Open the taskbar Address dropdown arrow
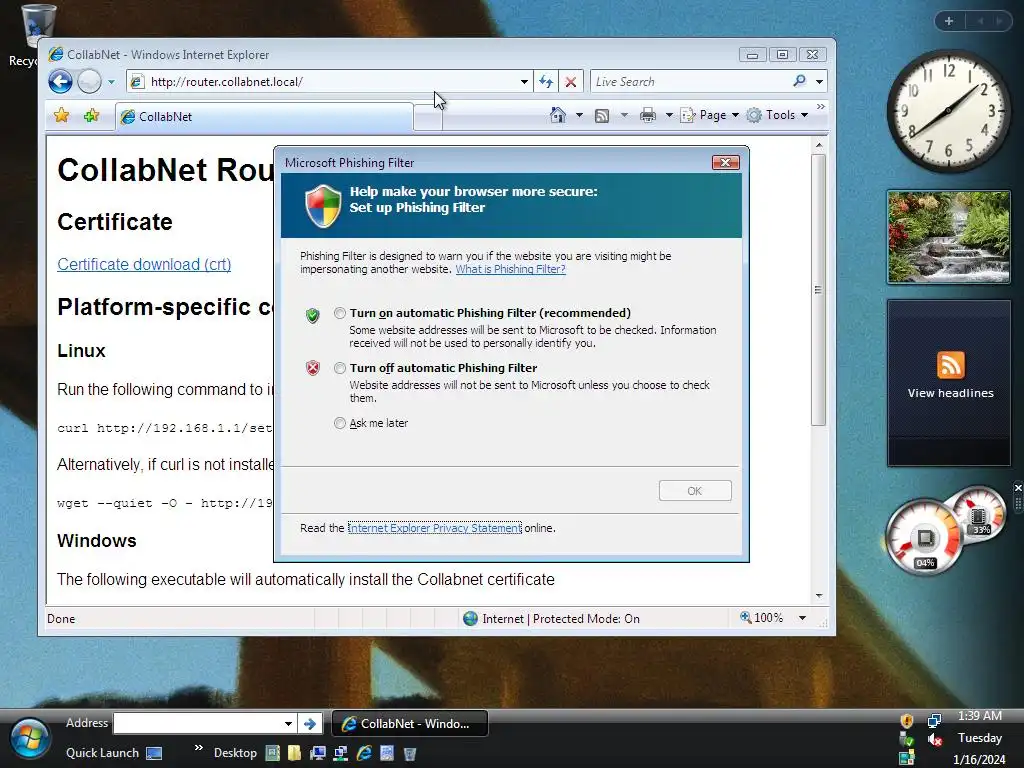 point(288,724)
